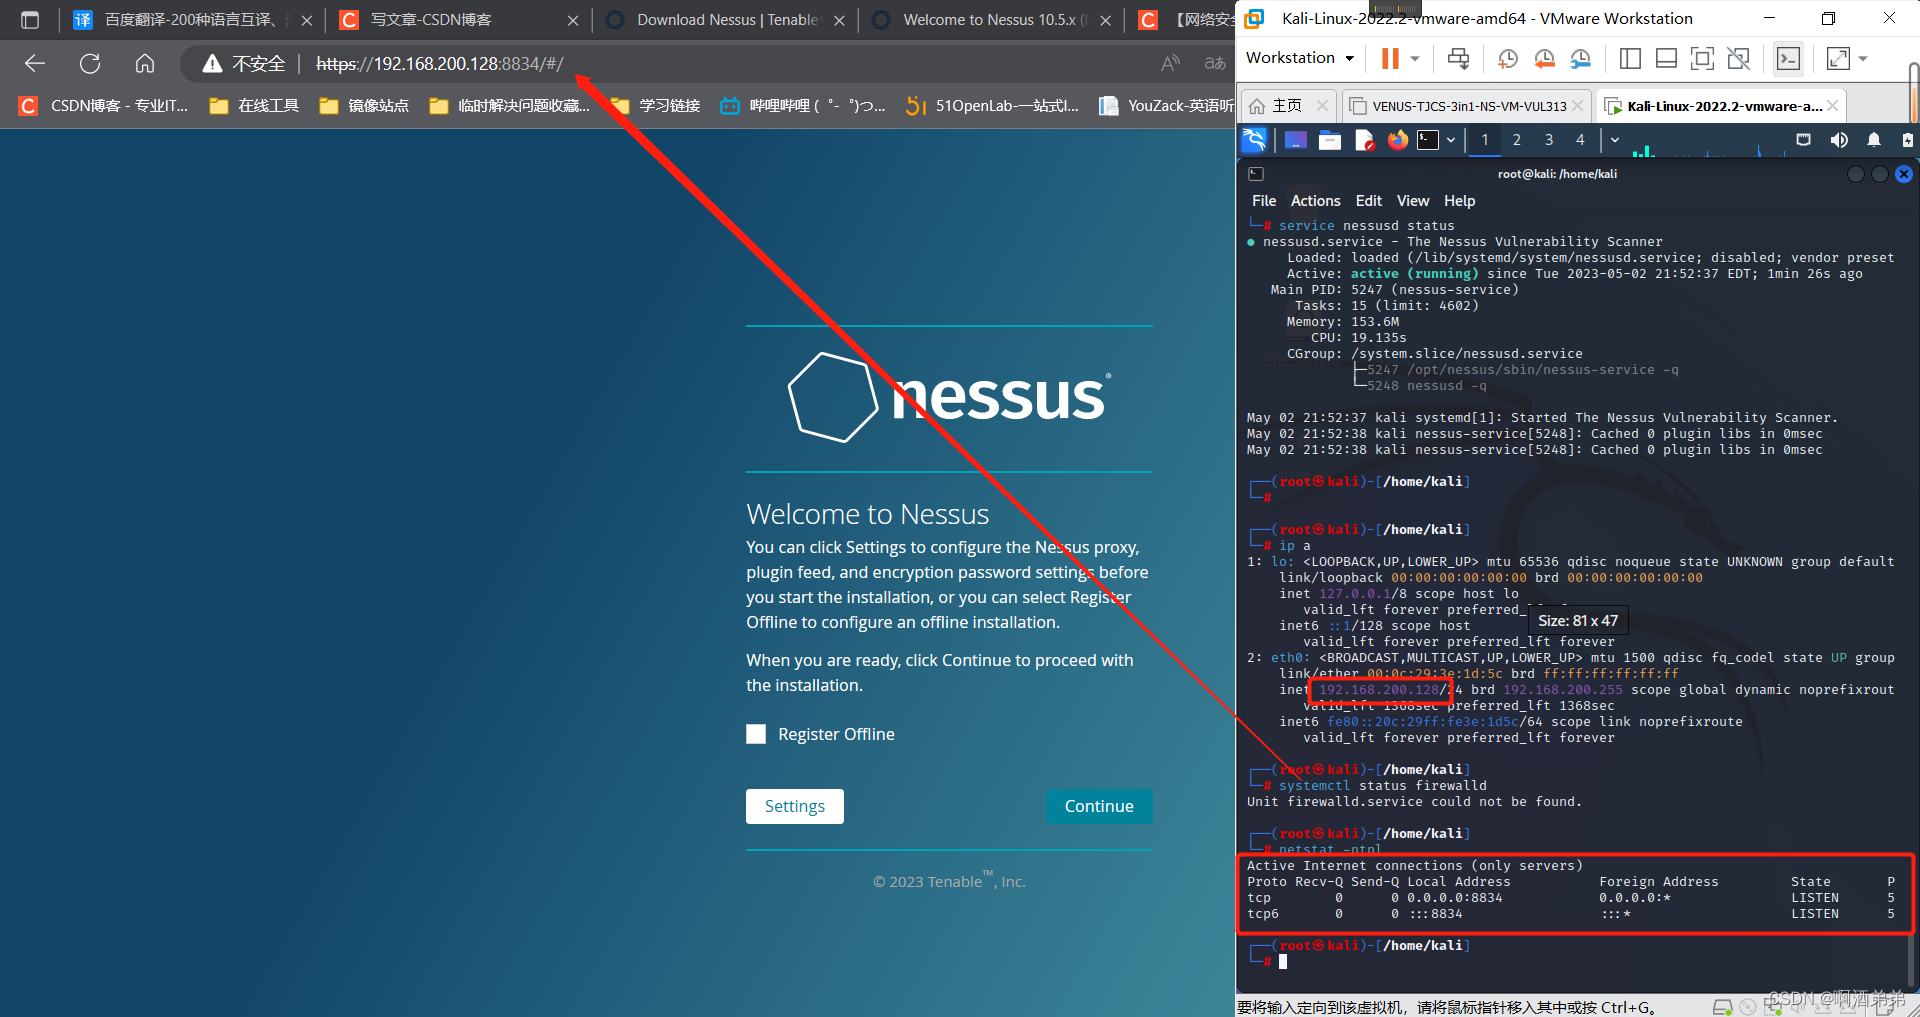This screenshot has height=1017, width=1920.
Task: Switch to 百度翻译 browser tab
Action: pyautogui.click(x=192, y=20)
